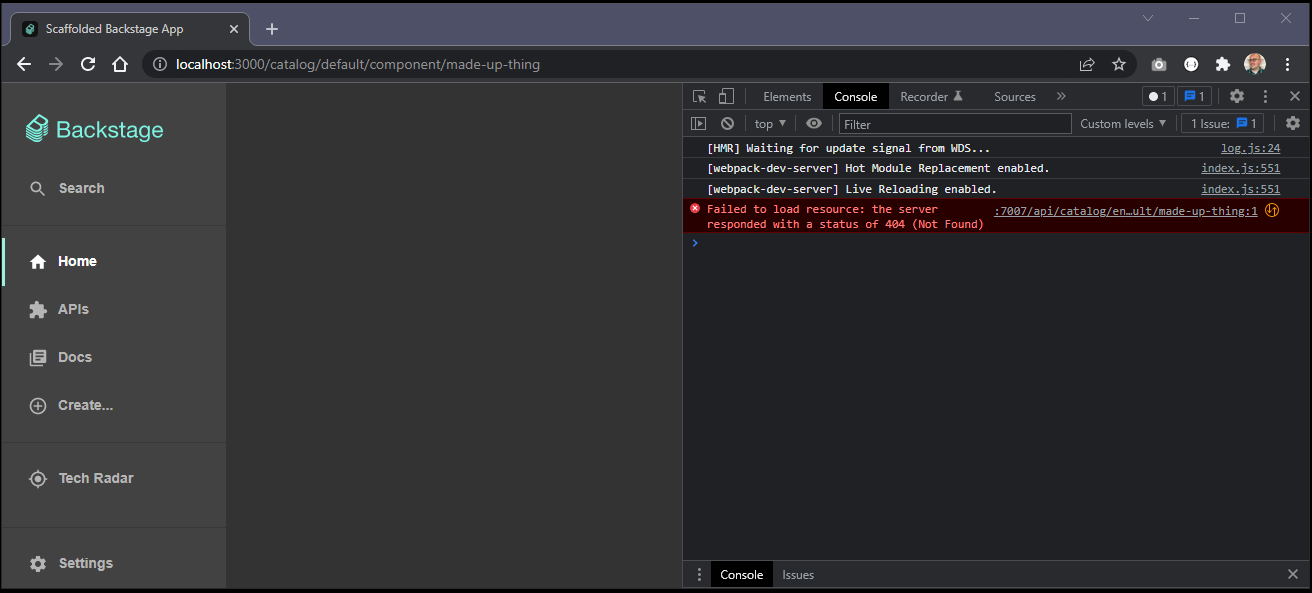The image size is (1312, 593).
Task: Reload the current page
Action: click(x=88, y=64)
